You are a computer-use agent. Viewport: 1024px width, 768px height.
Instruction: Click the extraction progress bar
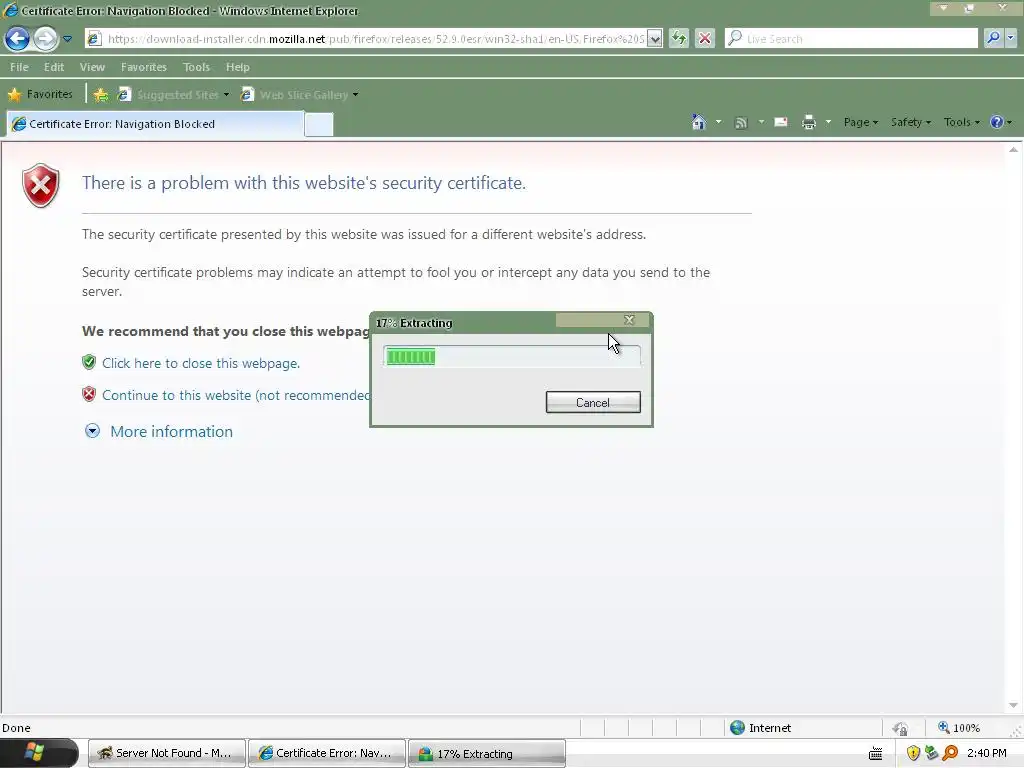click(511, 357)
